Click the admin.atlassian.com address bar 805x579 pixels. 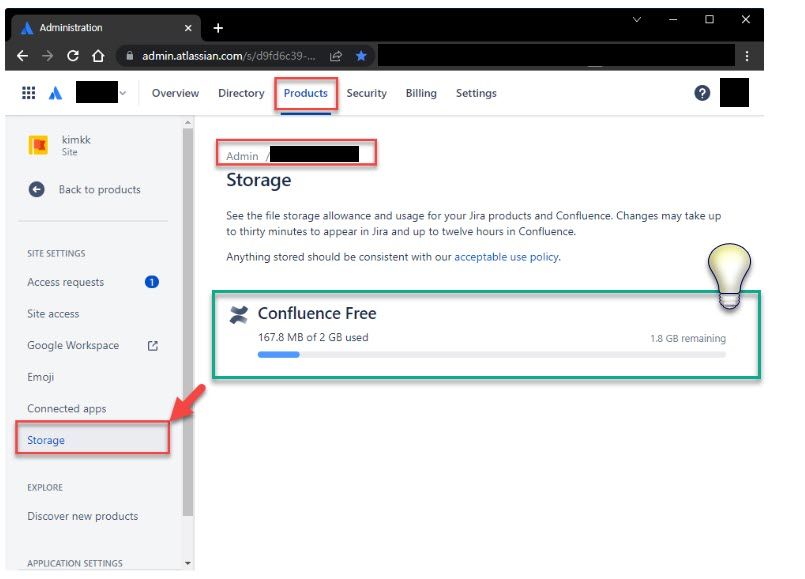(x=228, y=55)
